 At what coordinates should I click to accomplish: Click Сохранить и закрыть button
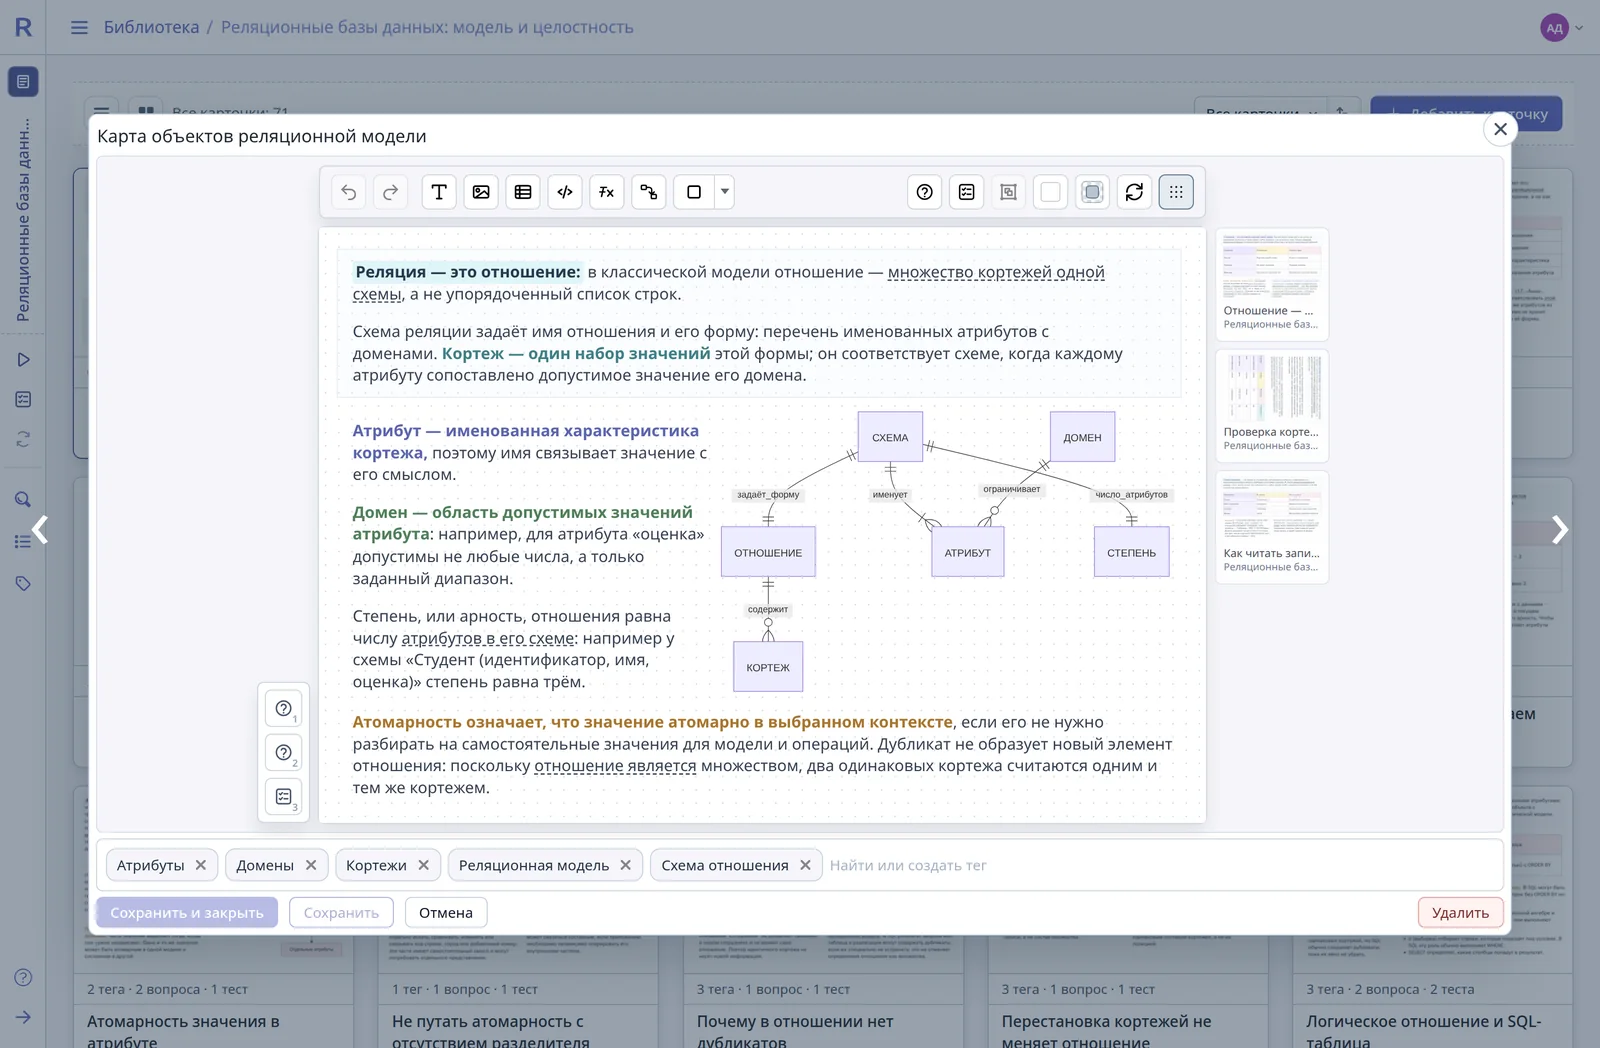point(187,913)
